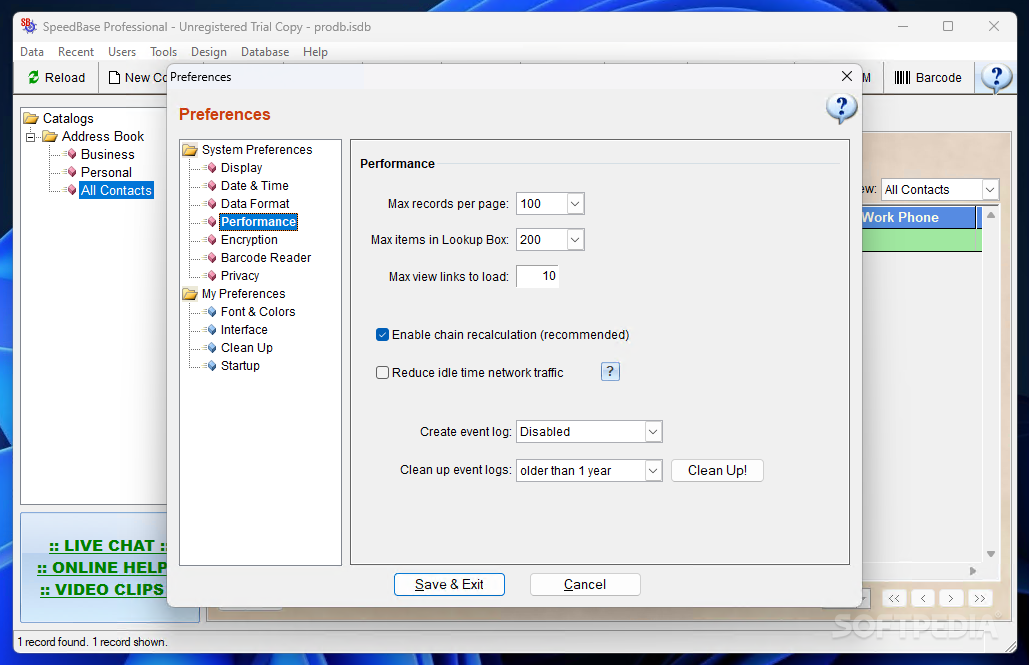Select Barcode Reader preferences
Image resolution: width=1029 pixels, height=665 pixels.
tap(266, 258)
